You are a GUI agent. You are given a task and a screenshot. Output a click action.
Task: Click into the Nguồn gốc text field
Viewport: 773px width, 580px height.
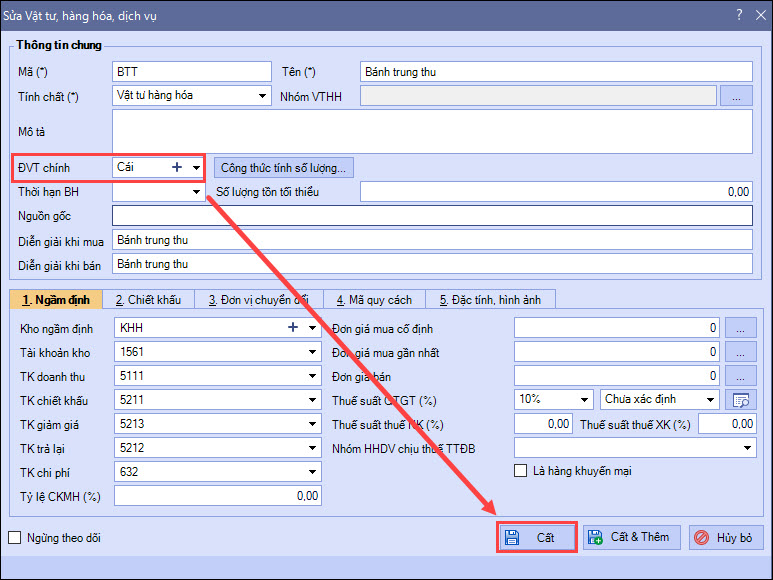(431, 216)
